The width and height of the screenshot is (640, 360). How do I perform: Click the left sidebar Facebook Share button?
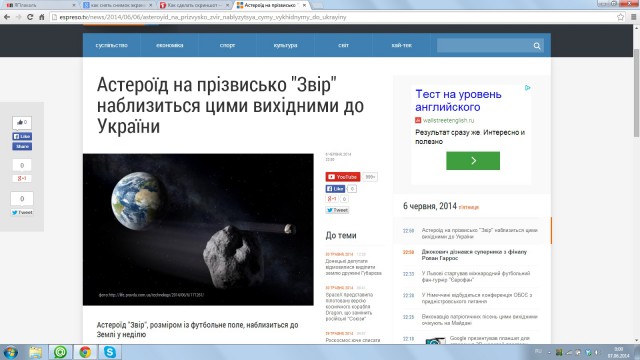[x=22, y=147]
